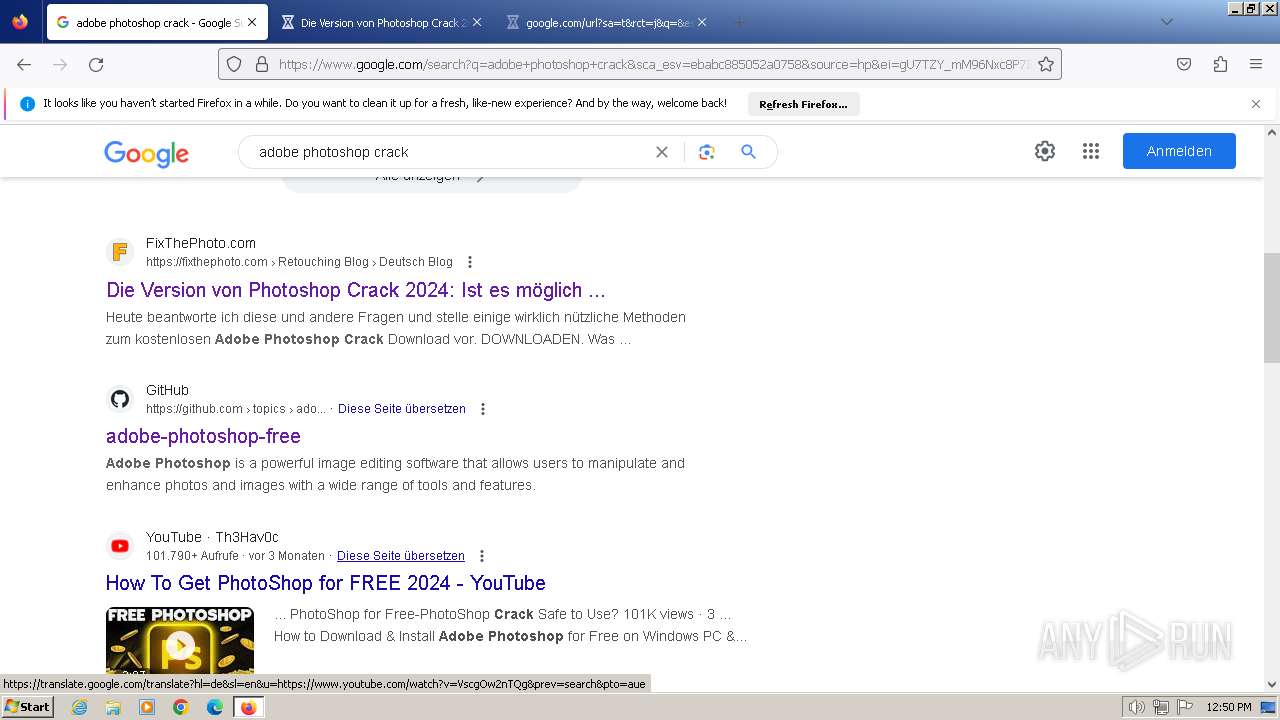The image size is (1280, 720).
Task: Go to Google homepage via logo
Action: 147,153
